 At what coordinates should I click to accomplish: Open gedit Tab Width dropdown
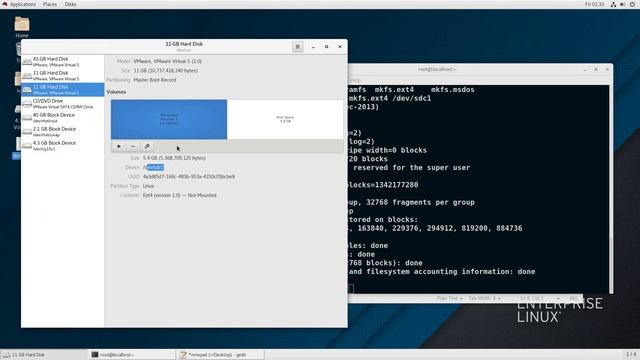tap(484, 298)
